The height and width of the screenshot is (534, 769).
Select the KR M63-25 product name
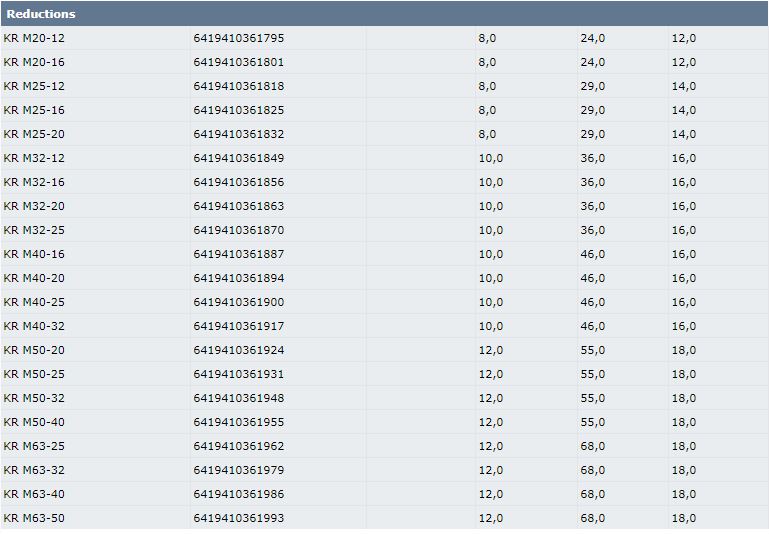coord(34,447)
